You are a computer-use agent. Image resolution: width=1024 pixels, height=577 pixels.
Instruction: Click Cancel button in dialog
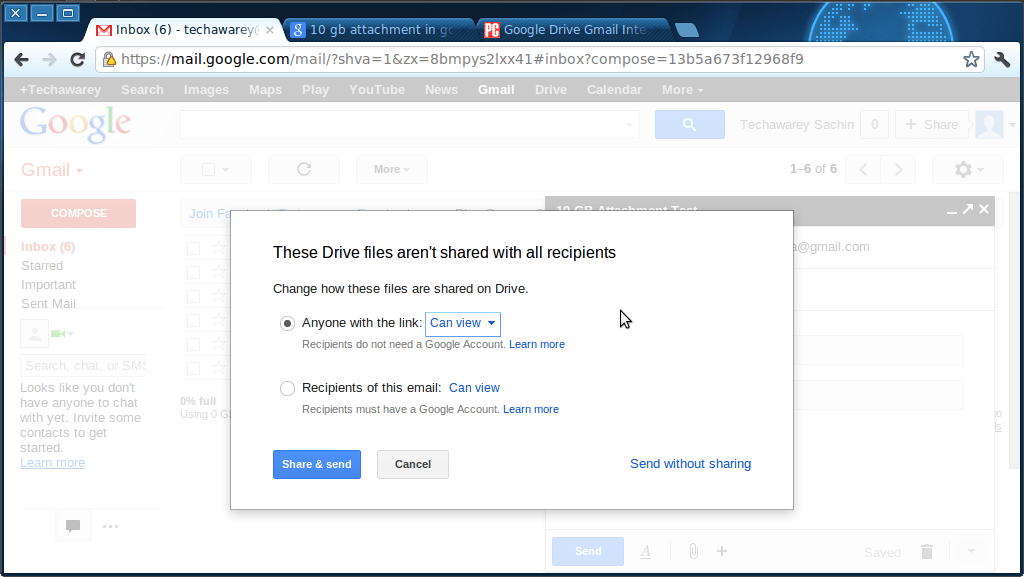[x=413, y=464]
